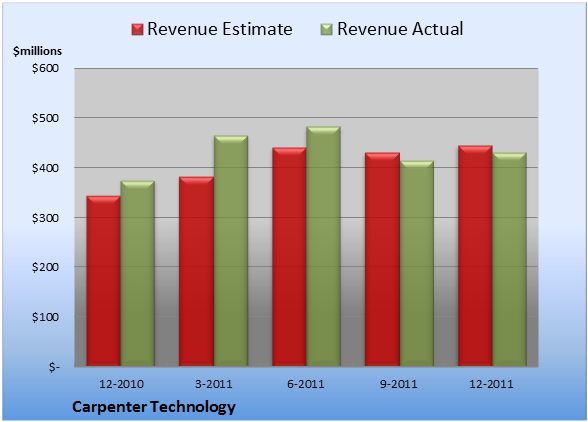Select the Revenue Estimate legend label
Screen dimensions: 588x422
(x=220, y=29)
